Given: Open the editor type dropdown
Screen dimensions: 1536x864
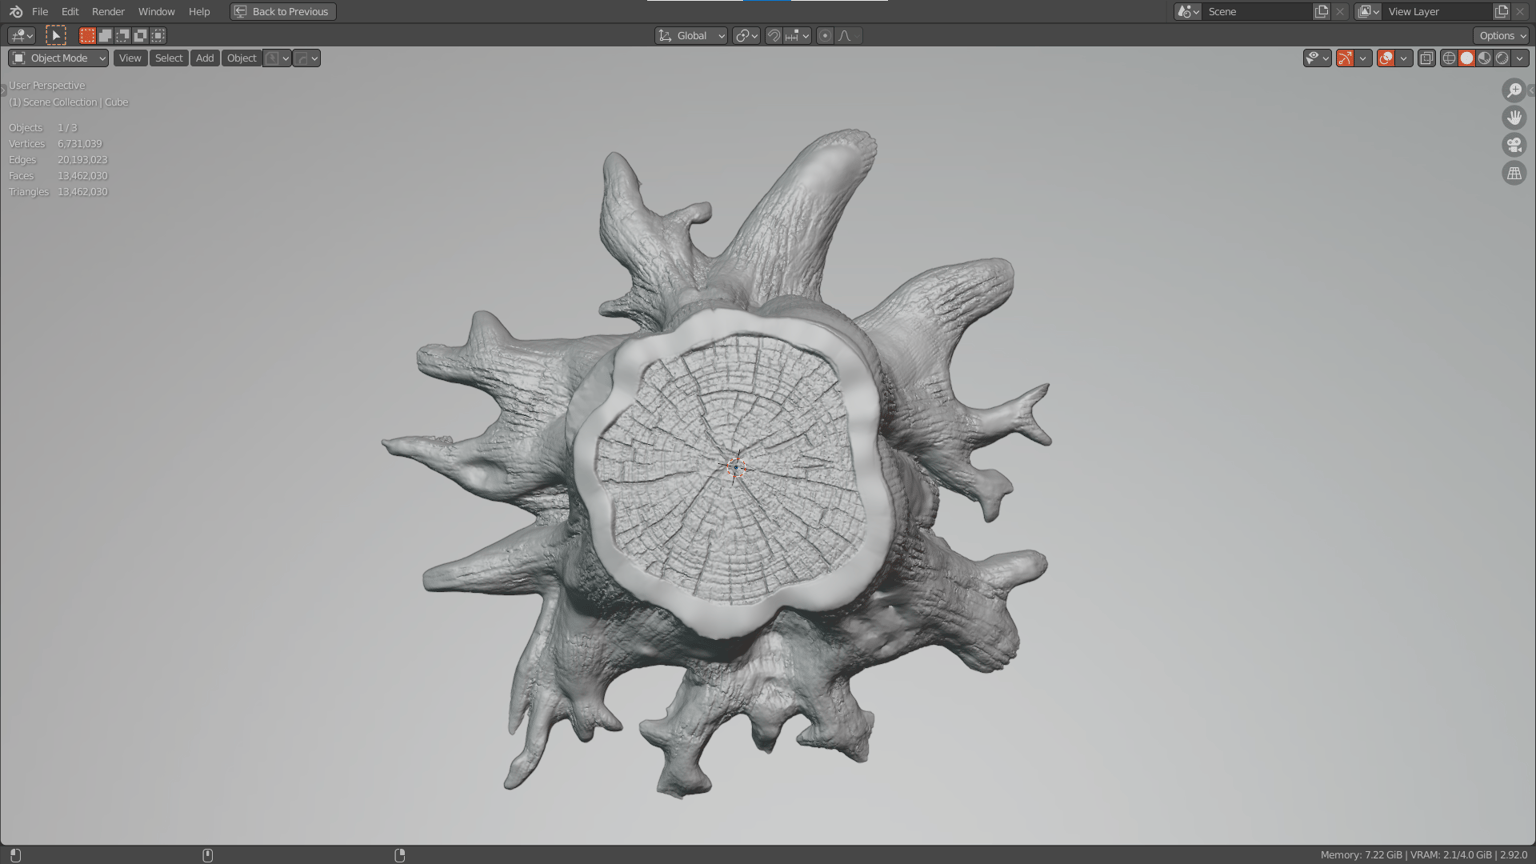Looking at the screenshot, I should coord(21,35).
